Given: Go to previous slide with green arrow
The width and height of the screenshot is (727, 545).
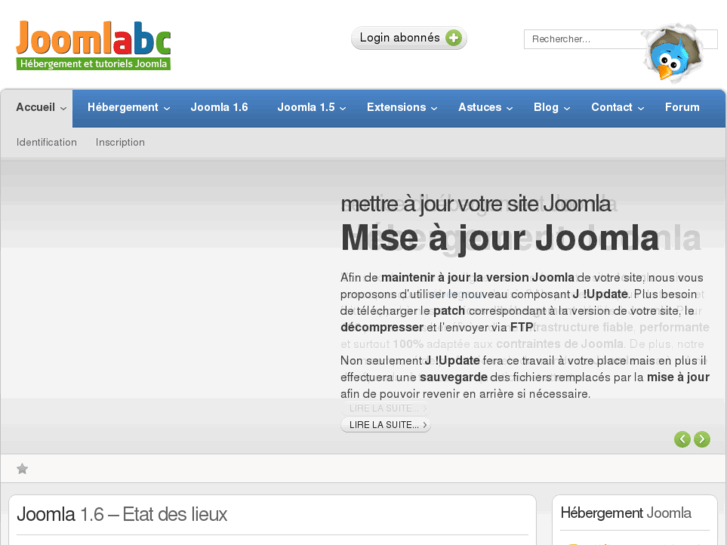Looking at the screenshot, I should point(682,439).
